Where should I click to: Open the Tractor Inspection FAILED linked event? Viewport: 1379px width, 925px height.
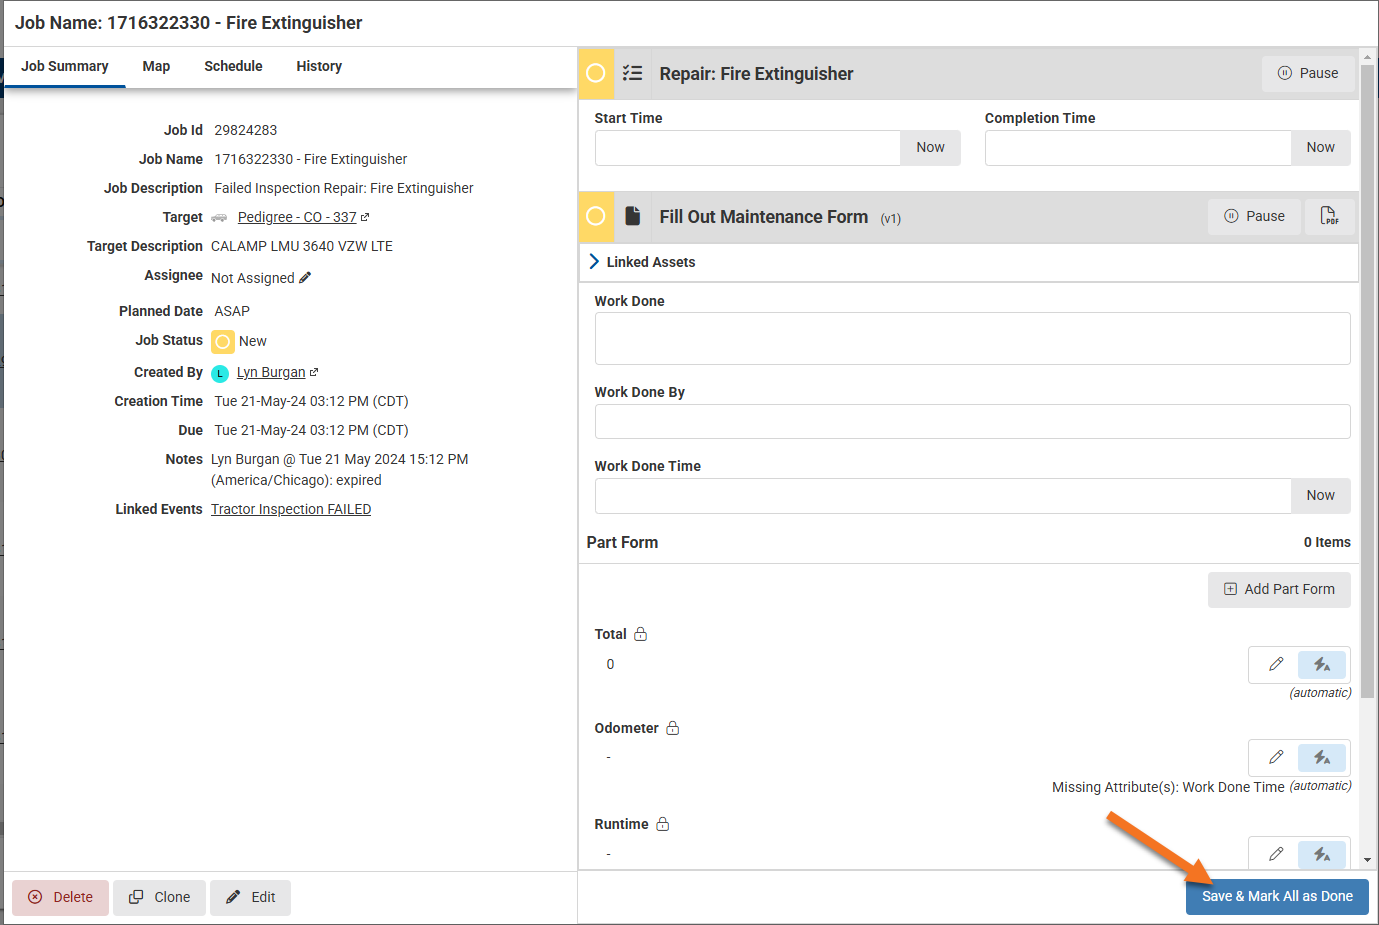click(291, 509)
